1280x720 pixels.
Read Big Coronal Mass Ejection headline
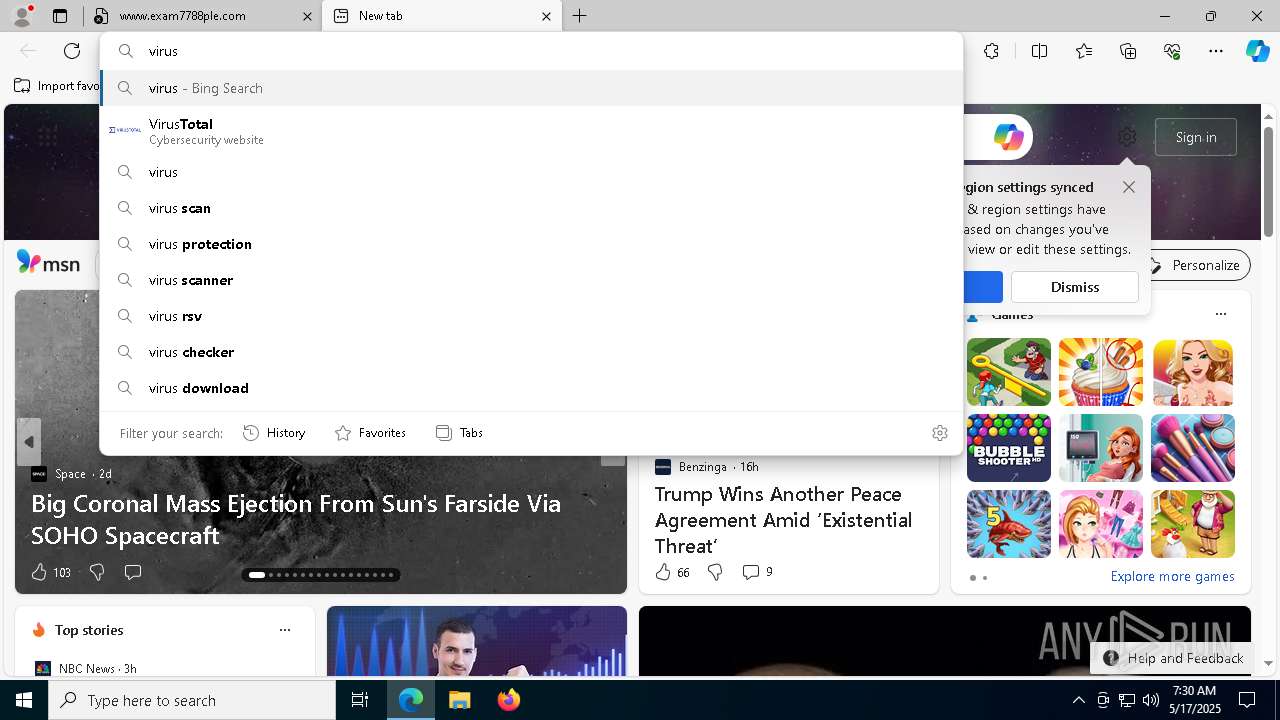point(296,519)
